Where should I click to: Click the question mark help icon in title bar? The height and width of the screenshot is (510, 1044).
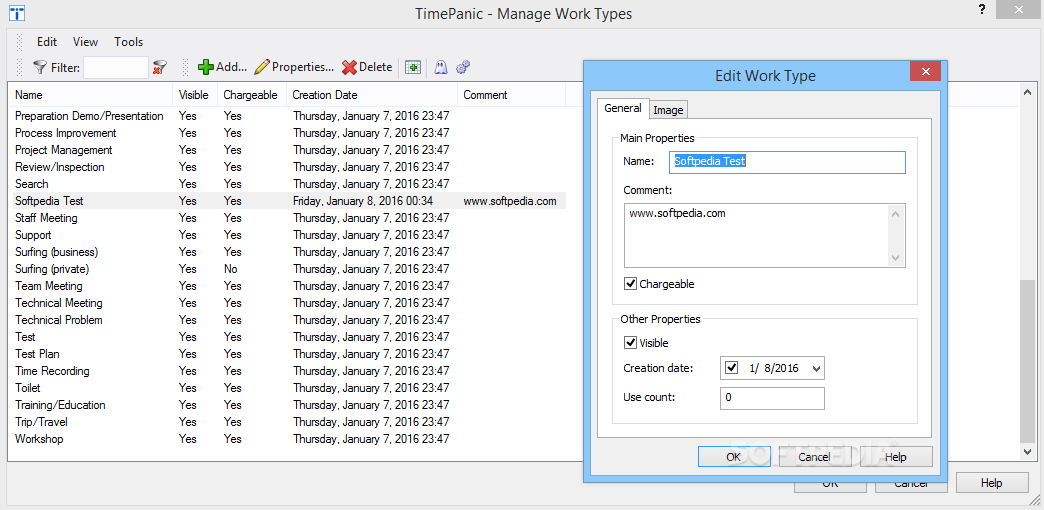point(981,9)
